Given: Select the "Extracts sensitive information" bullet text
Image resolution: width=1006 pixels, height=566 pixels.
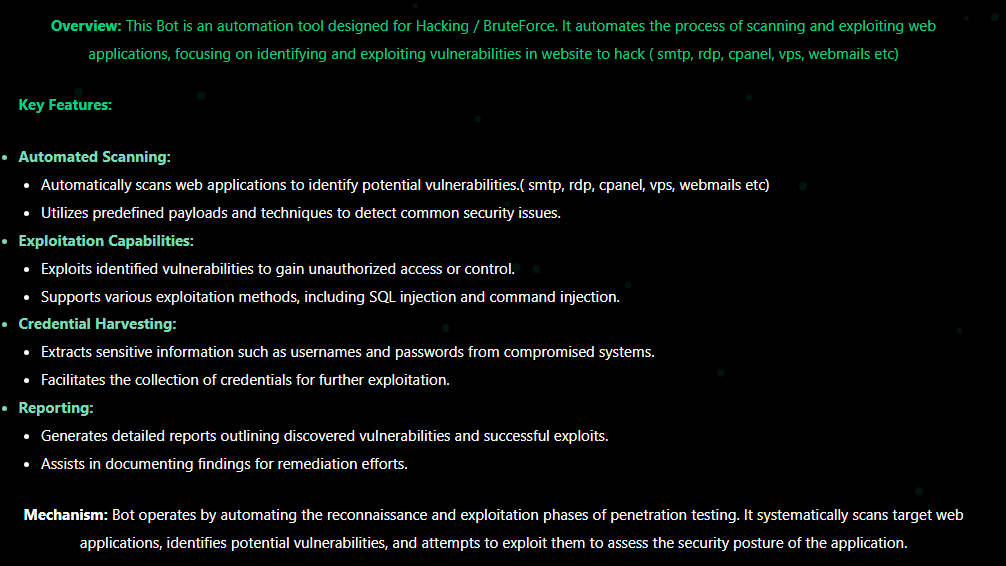Looking at the screenshot, I should (x=347, y=352).
